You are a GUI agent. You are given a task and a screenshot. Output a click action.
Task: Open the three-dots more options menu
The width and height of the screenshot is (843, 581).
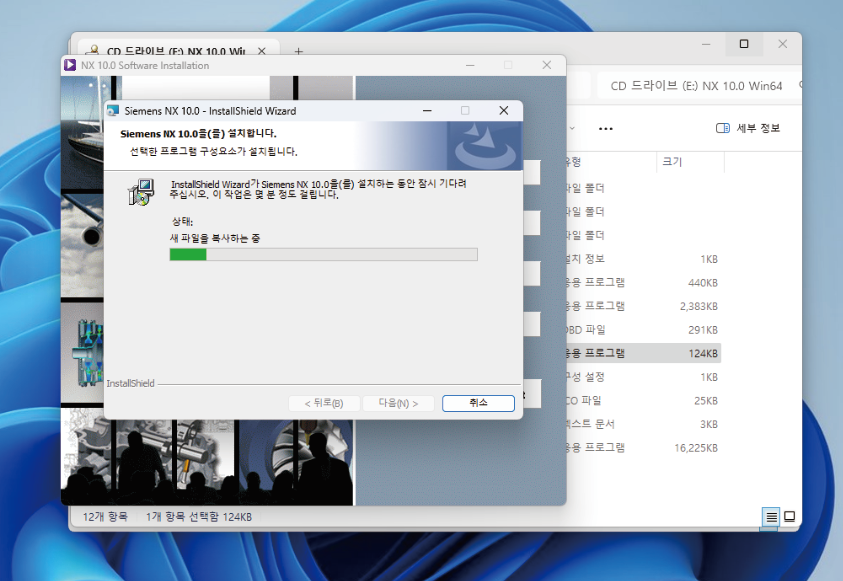[x=605, y=128]
